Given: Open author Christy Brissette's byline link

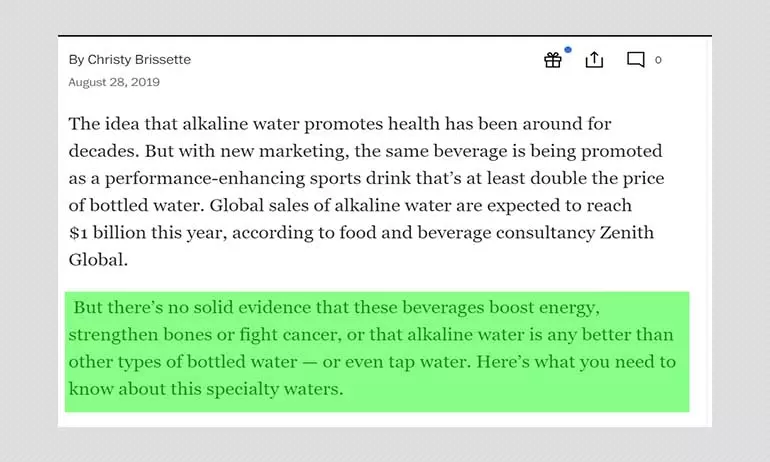Looking at the screenshot, I should [x=139, y=59].
